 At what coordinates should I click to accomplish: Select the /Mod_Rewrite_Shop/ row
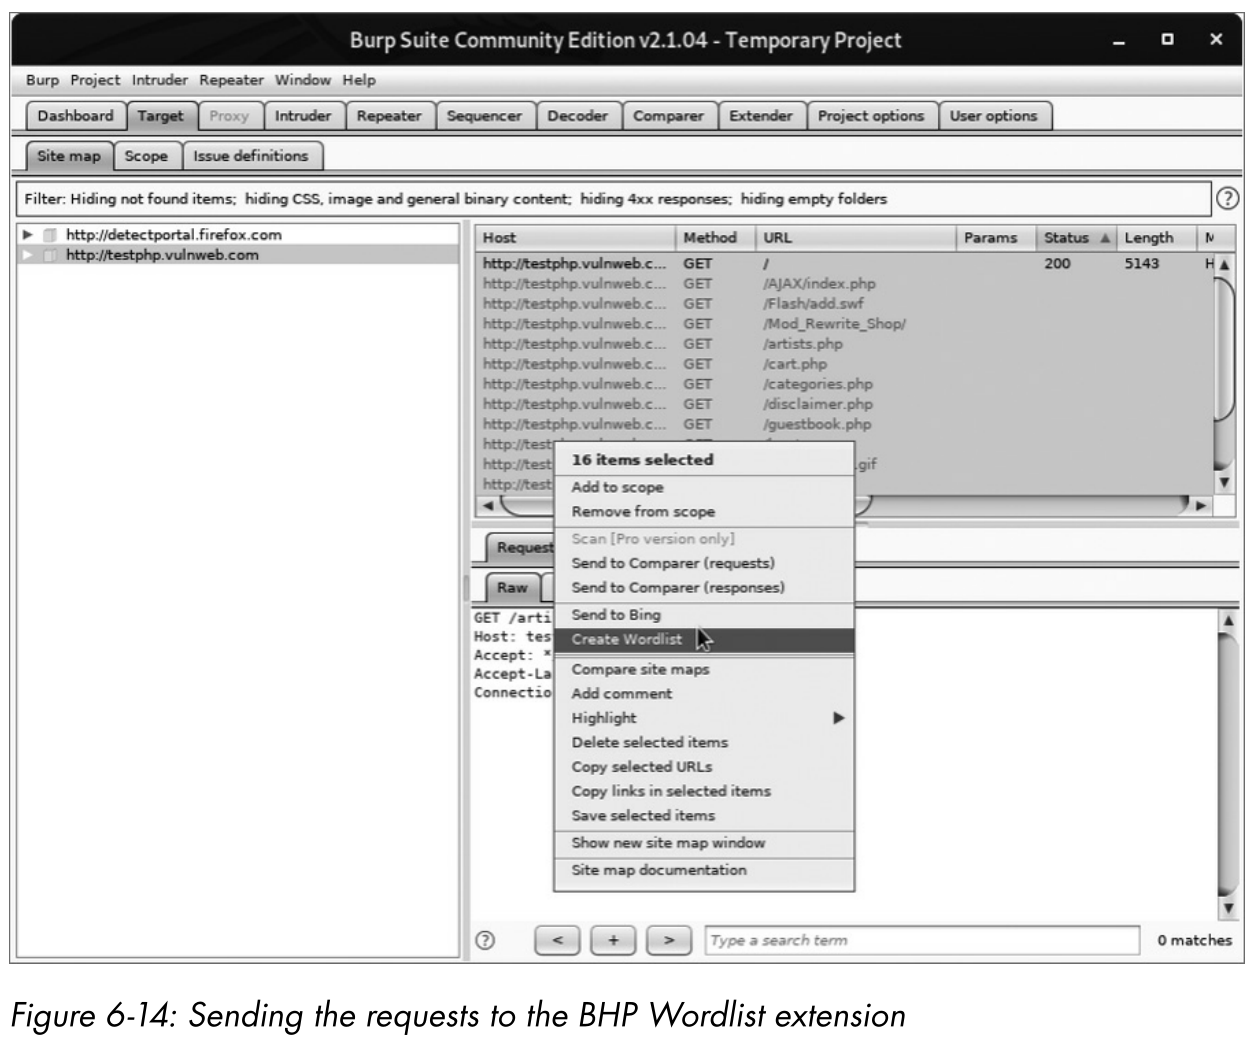click(x=844, y=324)
